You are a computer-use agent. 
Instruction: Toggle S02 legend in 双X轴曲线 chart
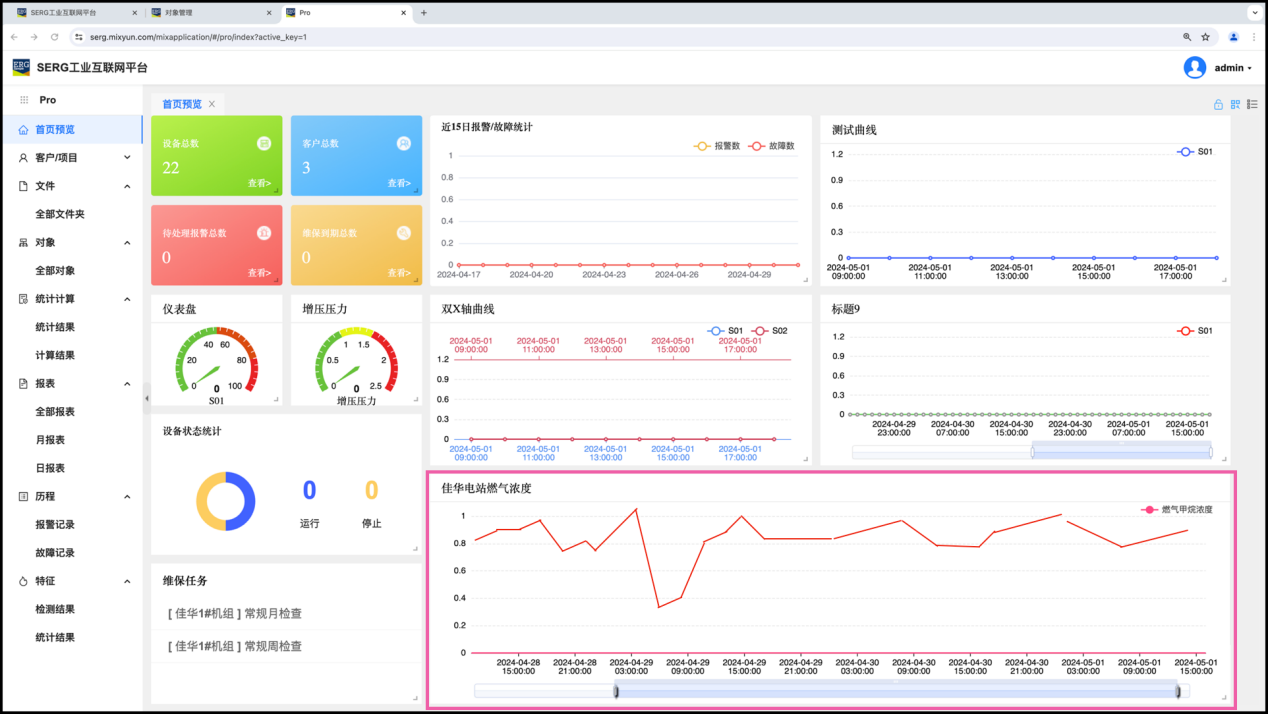click(769, 331)
